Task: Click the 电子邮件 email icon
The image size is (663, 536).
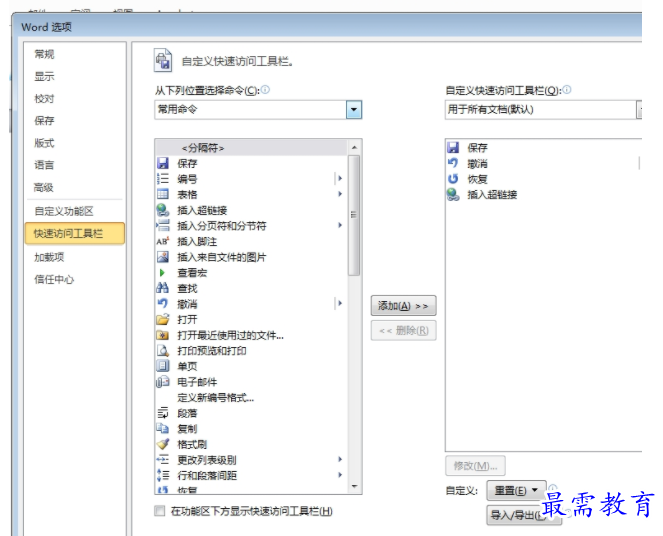Action: 163,382
